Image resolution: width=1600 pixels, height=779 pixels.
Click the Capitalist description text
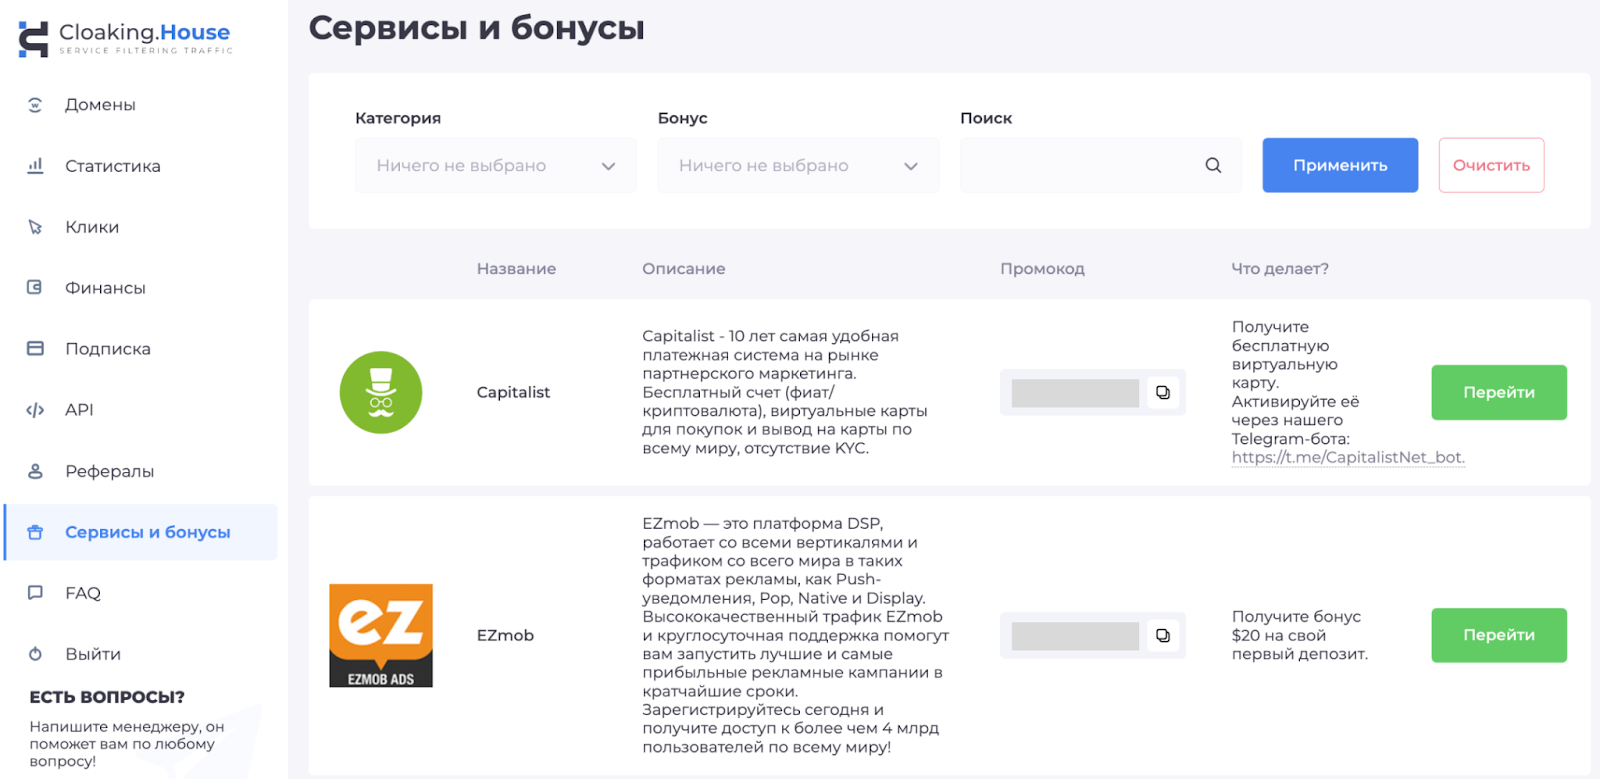click(785, 392)
